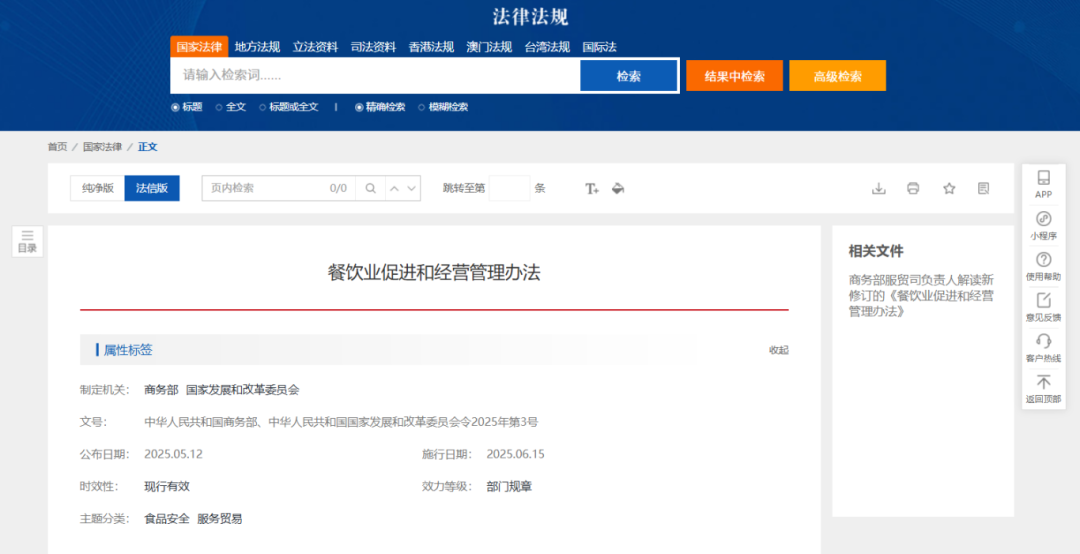The width and height of the screenshot is (1080, 554).
Task: Open the 目录 table of contents
Action: pos(28,242)
